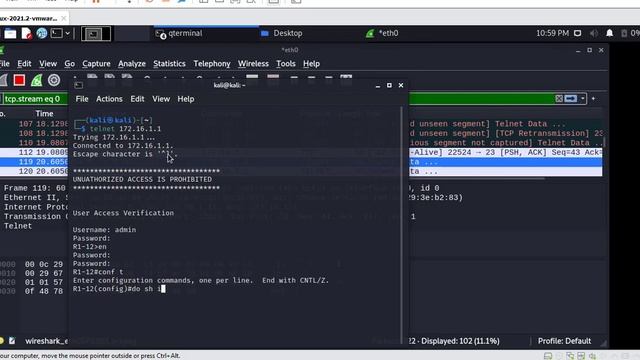The width and height of the screenshot is (640, 360).
Task: Select packet 107 row in Wireshark
Action: pos(301,124)
